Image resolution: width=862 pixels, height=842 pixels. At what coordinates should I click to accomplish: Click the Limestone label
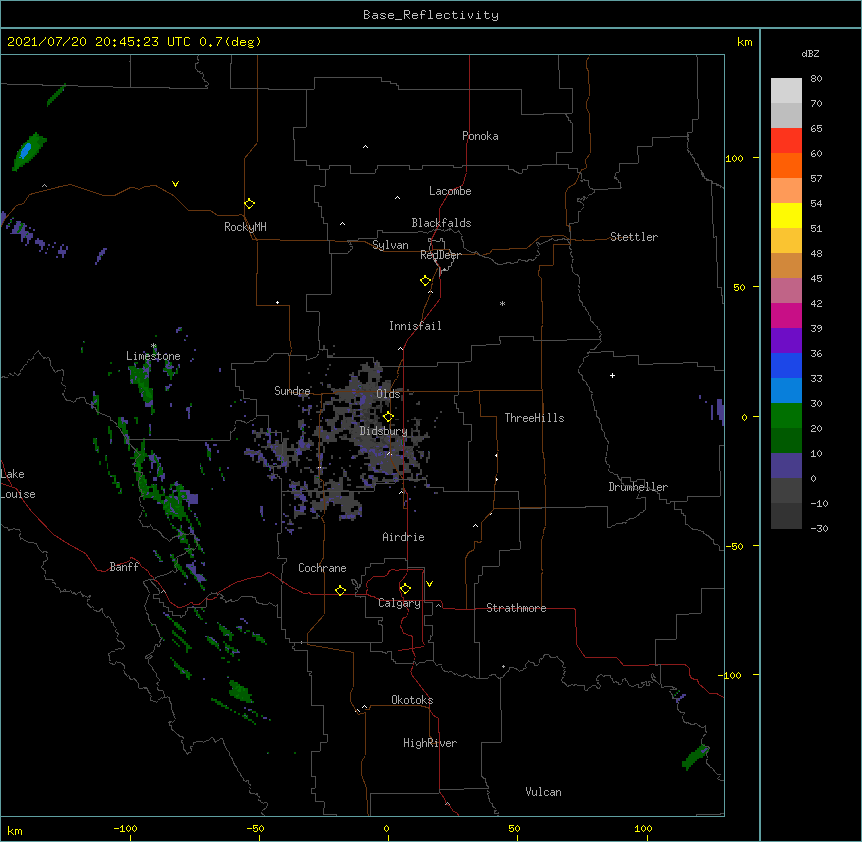[153, 356]
